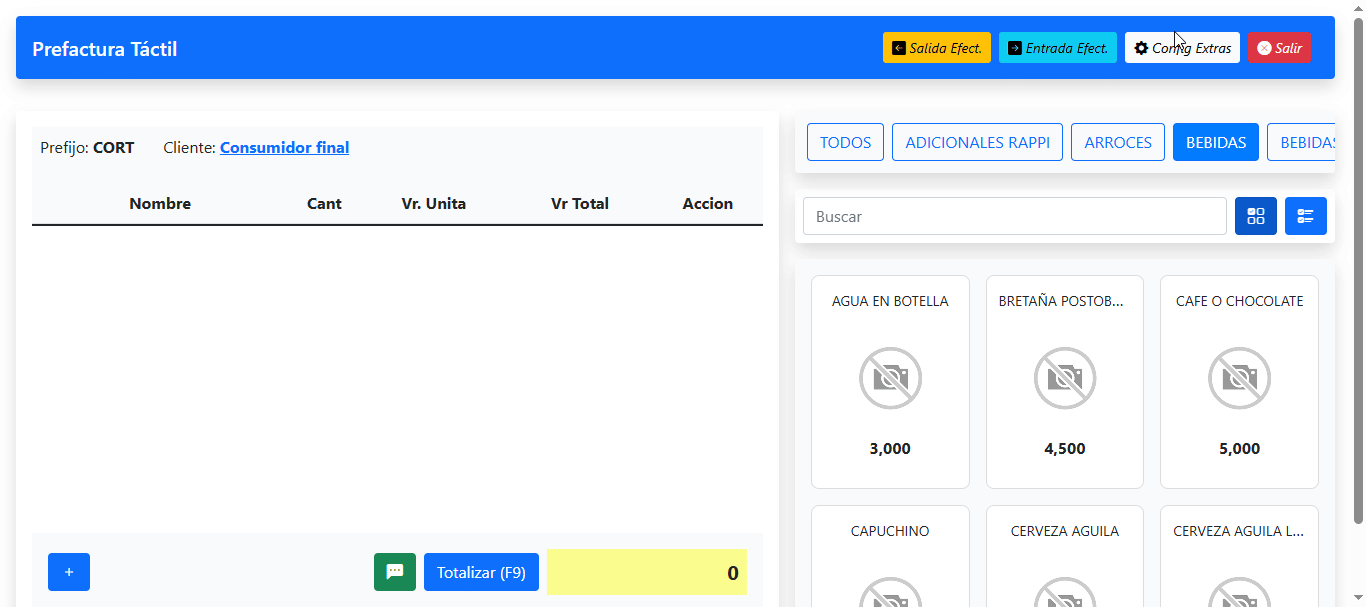Select the ADICIONALES RAPPI category tab

(977, 142)
